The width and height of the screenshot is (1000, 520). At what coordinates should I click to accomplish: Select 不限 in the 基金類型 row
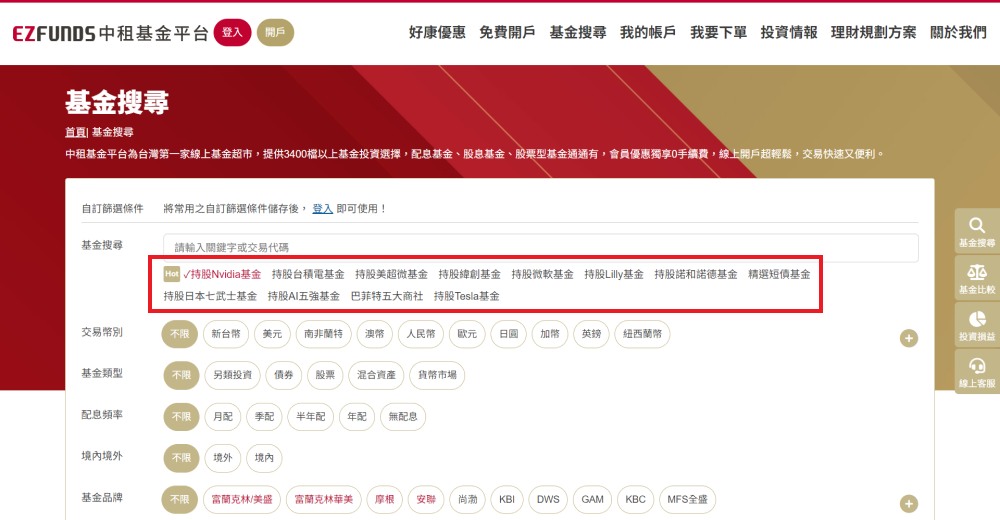pyautogui.click(x=181, y=375)
